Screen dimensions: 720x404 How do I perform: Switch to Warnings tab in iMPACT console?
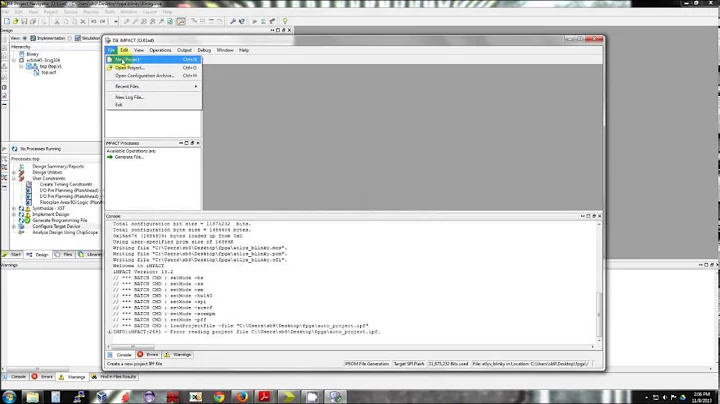point(178,354)
